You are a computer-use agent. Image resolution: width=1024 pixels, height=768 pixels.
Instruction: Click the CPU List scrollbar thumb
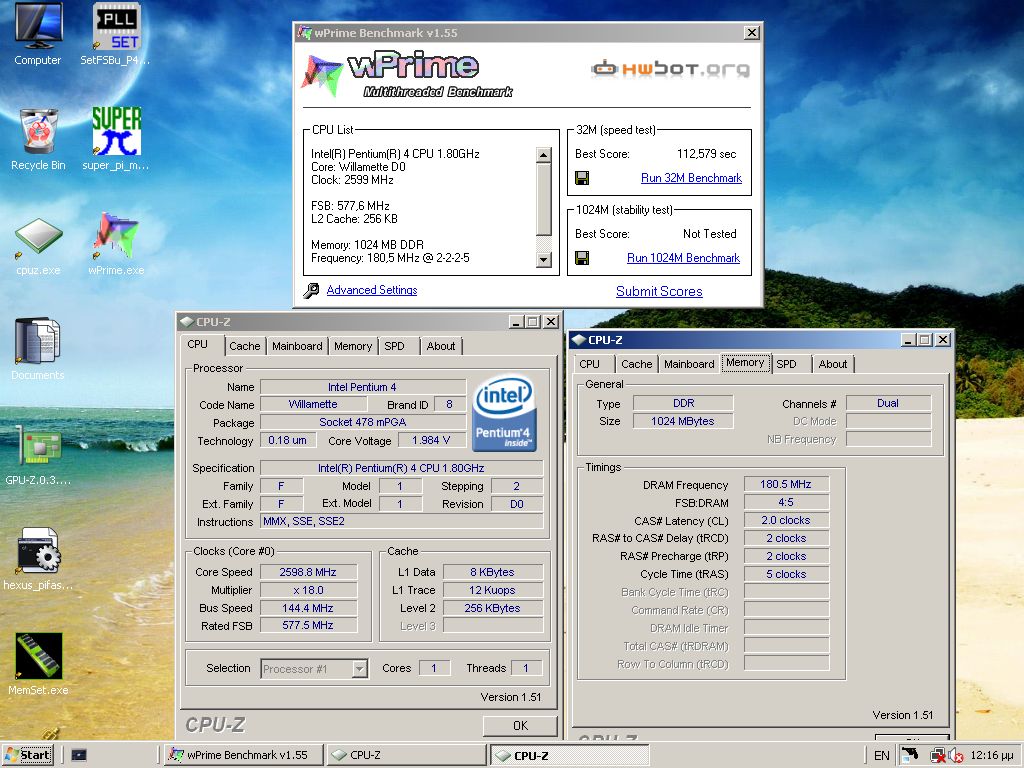pos(543,199)
